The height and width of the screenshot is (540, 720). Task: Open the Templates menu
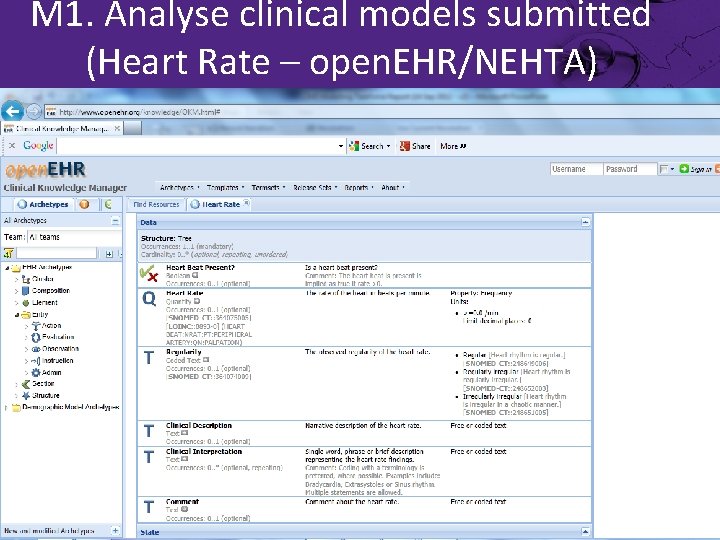click(225, 187)
